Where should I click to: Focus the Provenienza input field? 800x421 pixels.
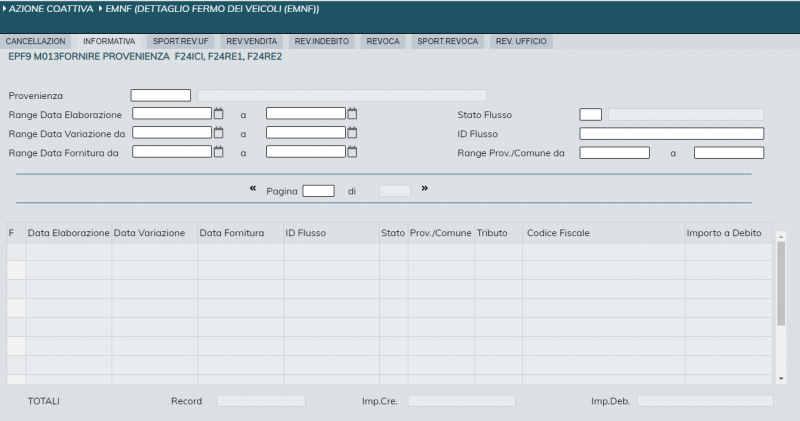[x=160, y=95]
